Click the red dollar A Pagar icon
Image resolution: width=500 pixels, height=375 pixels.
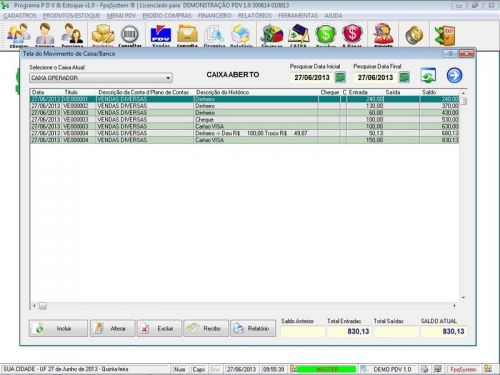coord(352,35)
